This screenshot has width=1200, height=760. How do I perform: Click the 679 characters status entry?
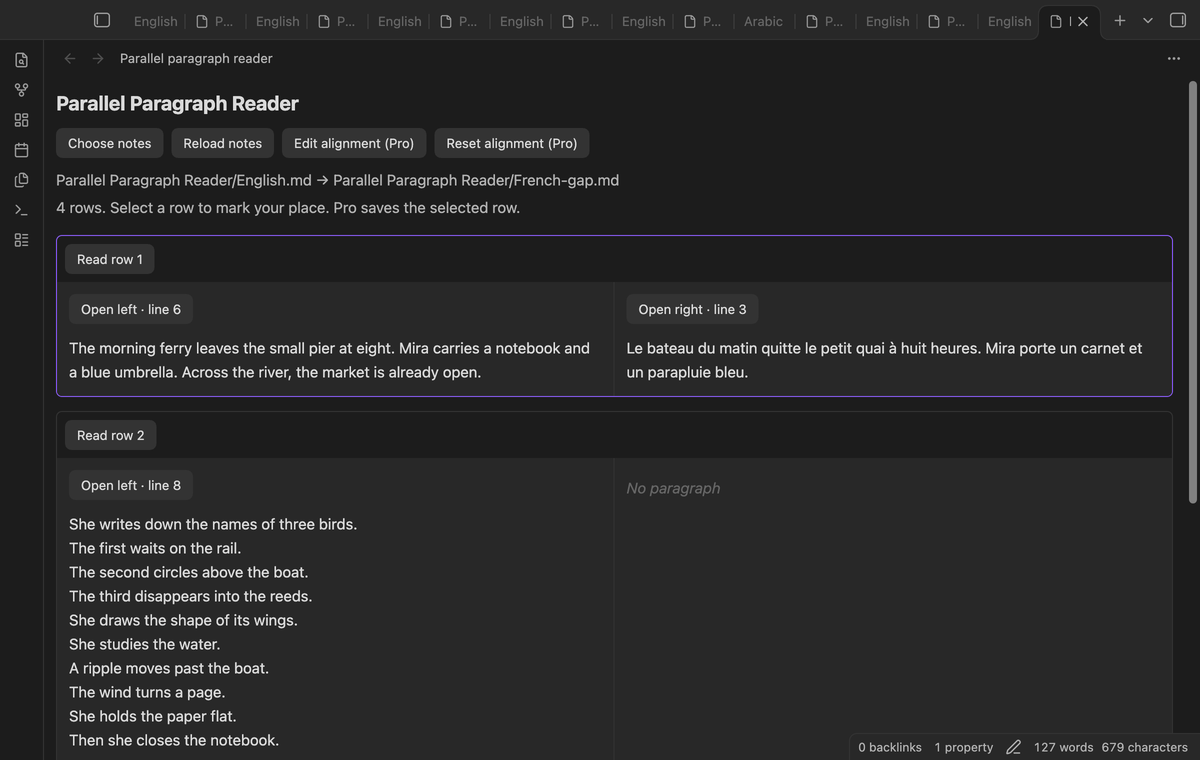coord(1145,747)
